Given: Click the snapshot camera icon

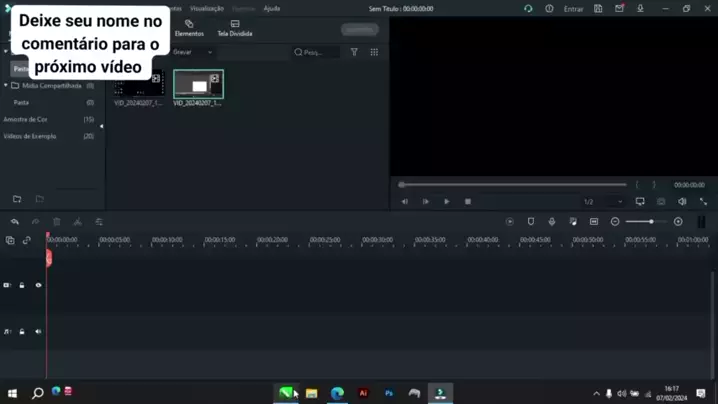Looking at the screenshot, I should pos(661,202).
